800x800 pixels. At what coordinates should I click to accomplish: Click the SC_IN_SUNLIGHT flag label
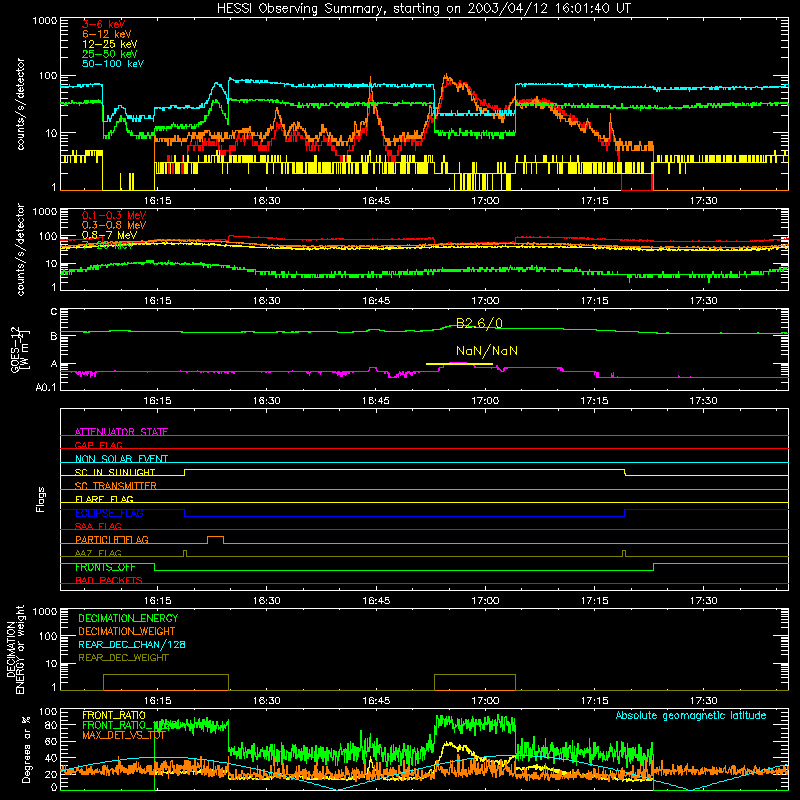(x=115, y=472)
